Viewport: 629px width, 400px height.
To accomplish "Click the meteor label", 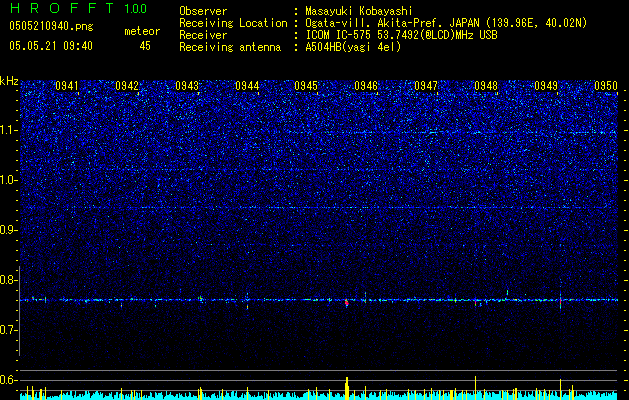I will click(x=142, y=31).
